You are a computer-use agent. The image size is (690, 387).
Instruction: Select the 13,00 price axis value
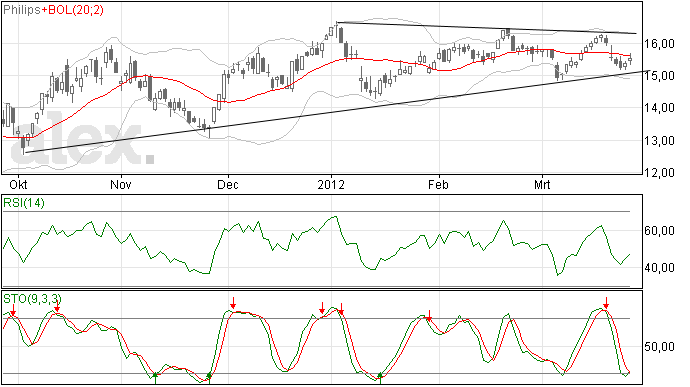point(659,140)
